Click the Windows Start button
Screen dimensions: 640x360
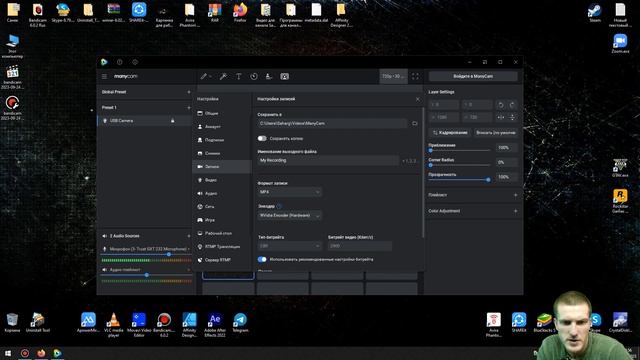8,353
